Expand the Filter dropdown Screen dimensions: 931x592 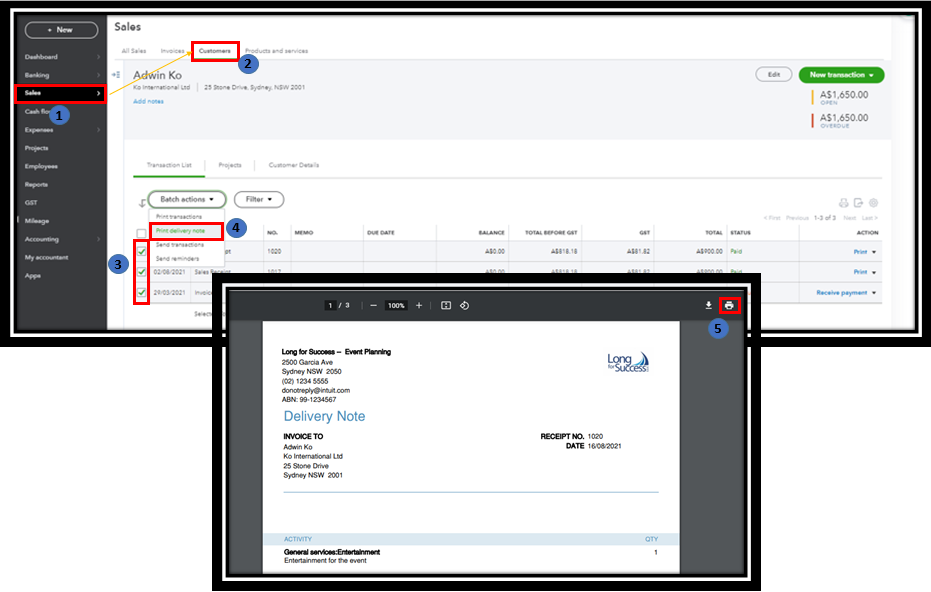259,199
